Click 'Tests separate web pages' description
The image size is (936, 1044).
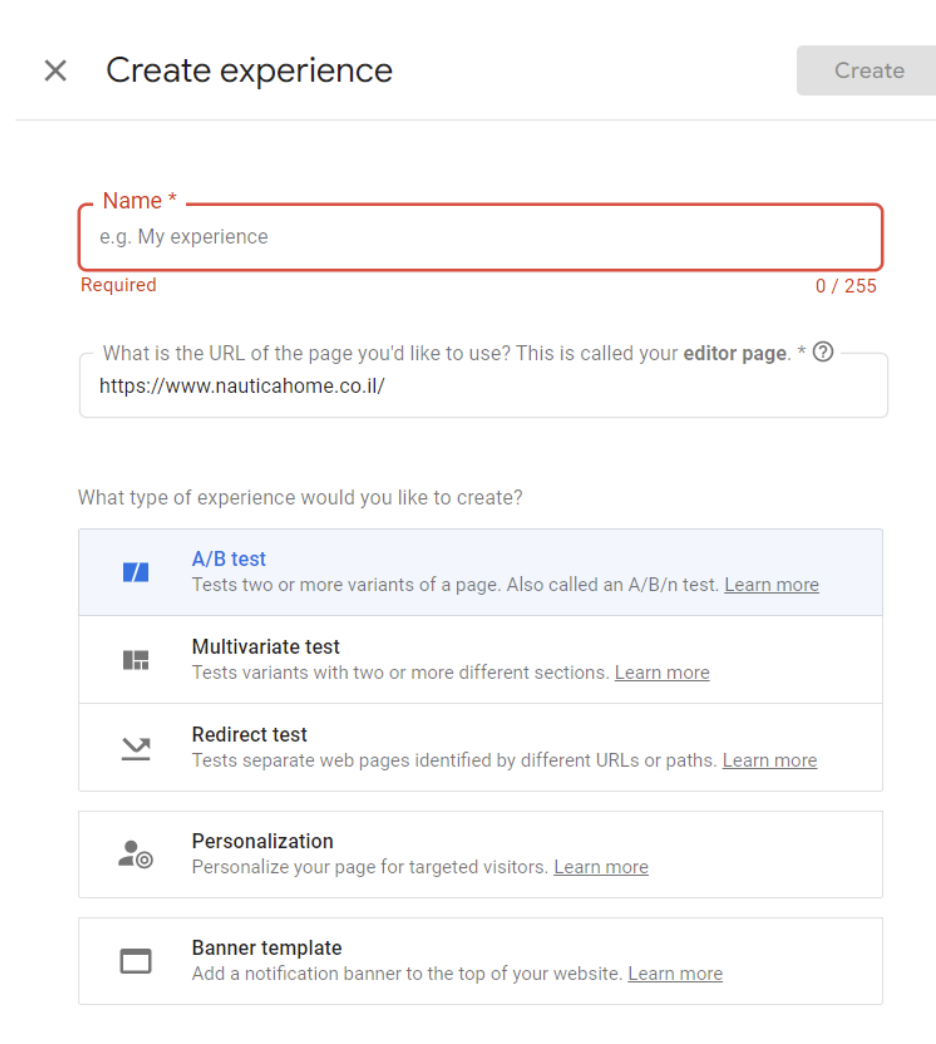455,760
